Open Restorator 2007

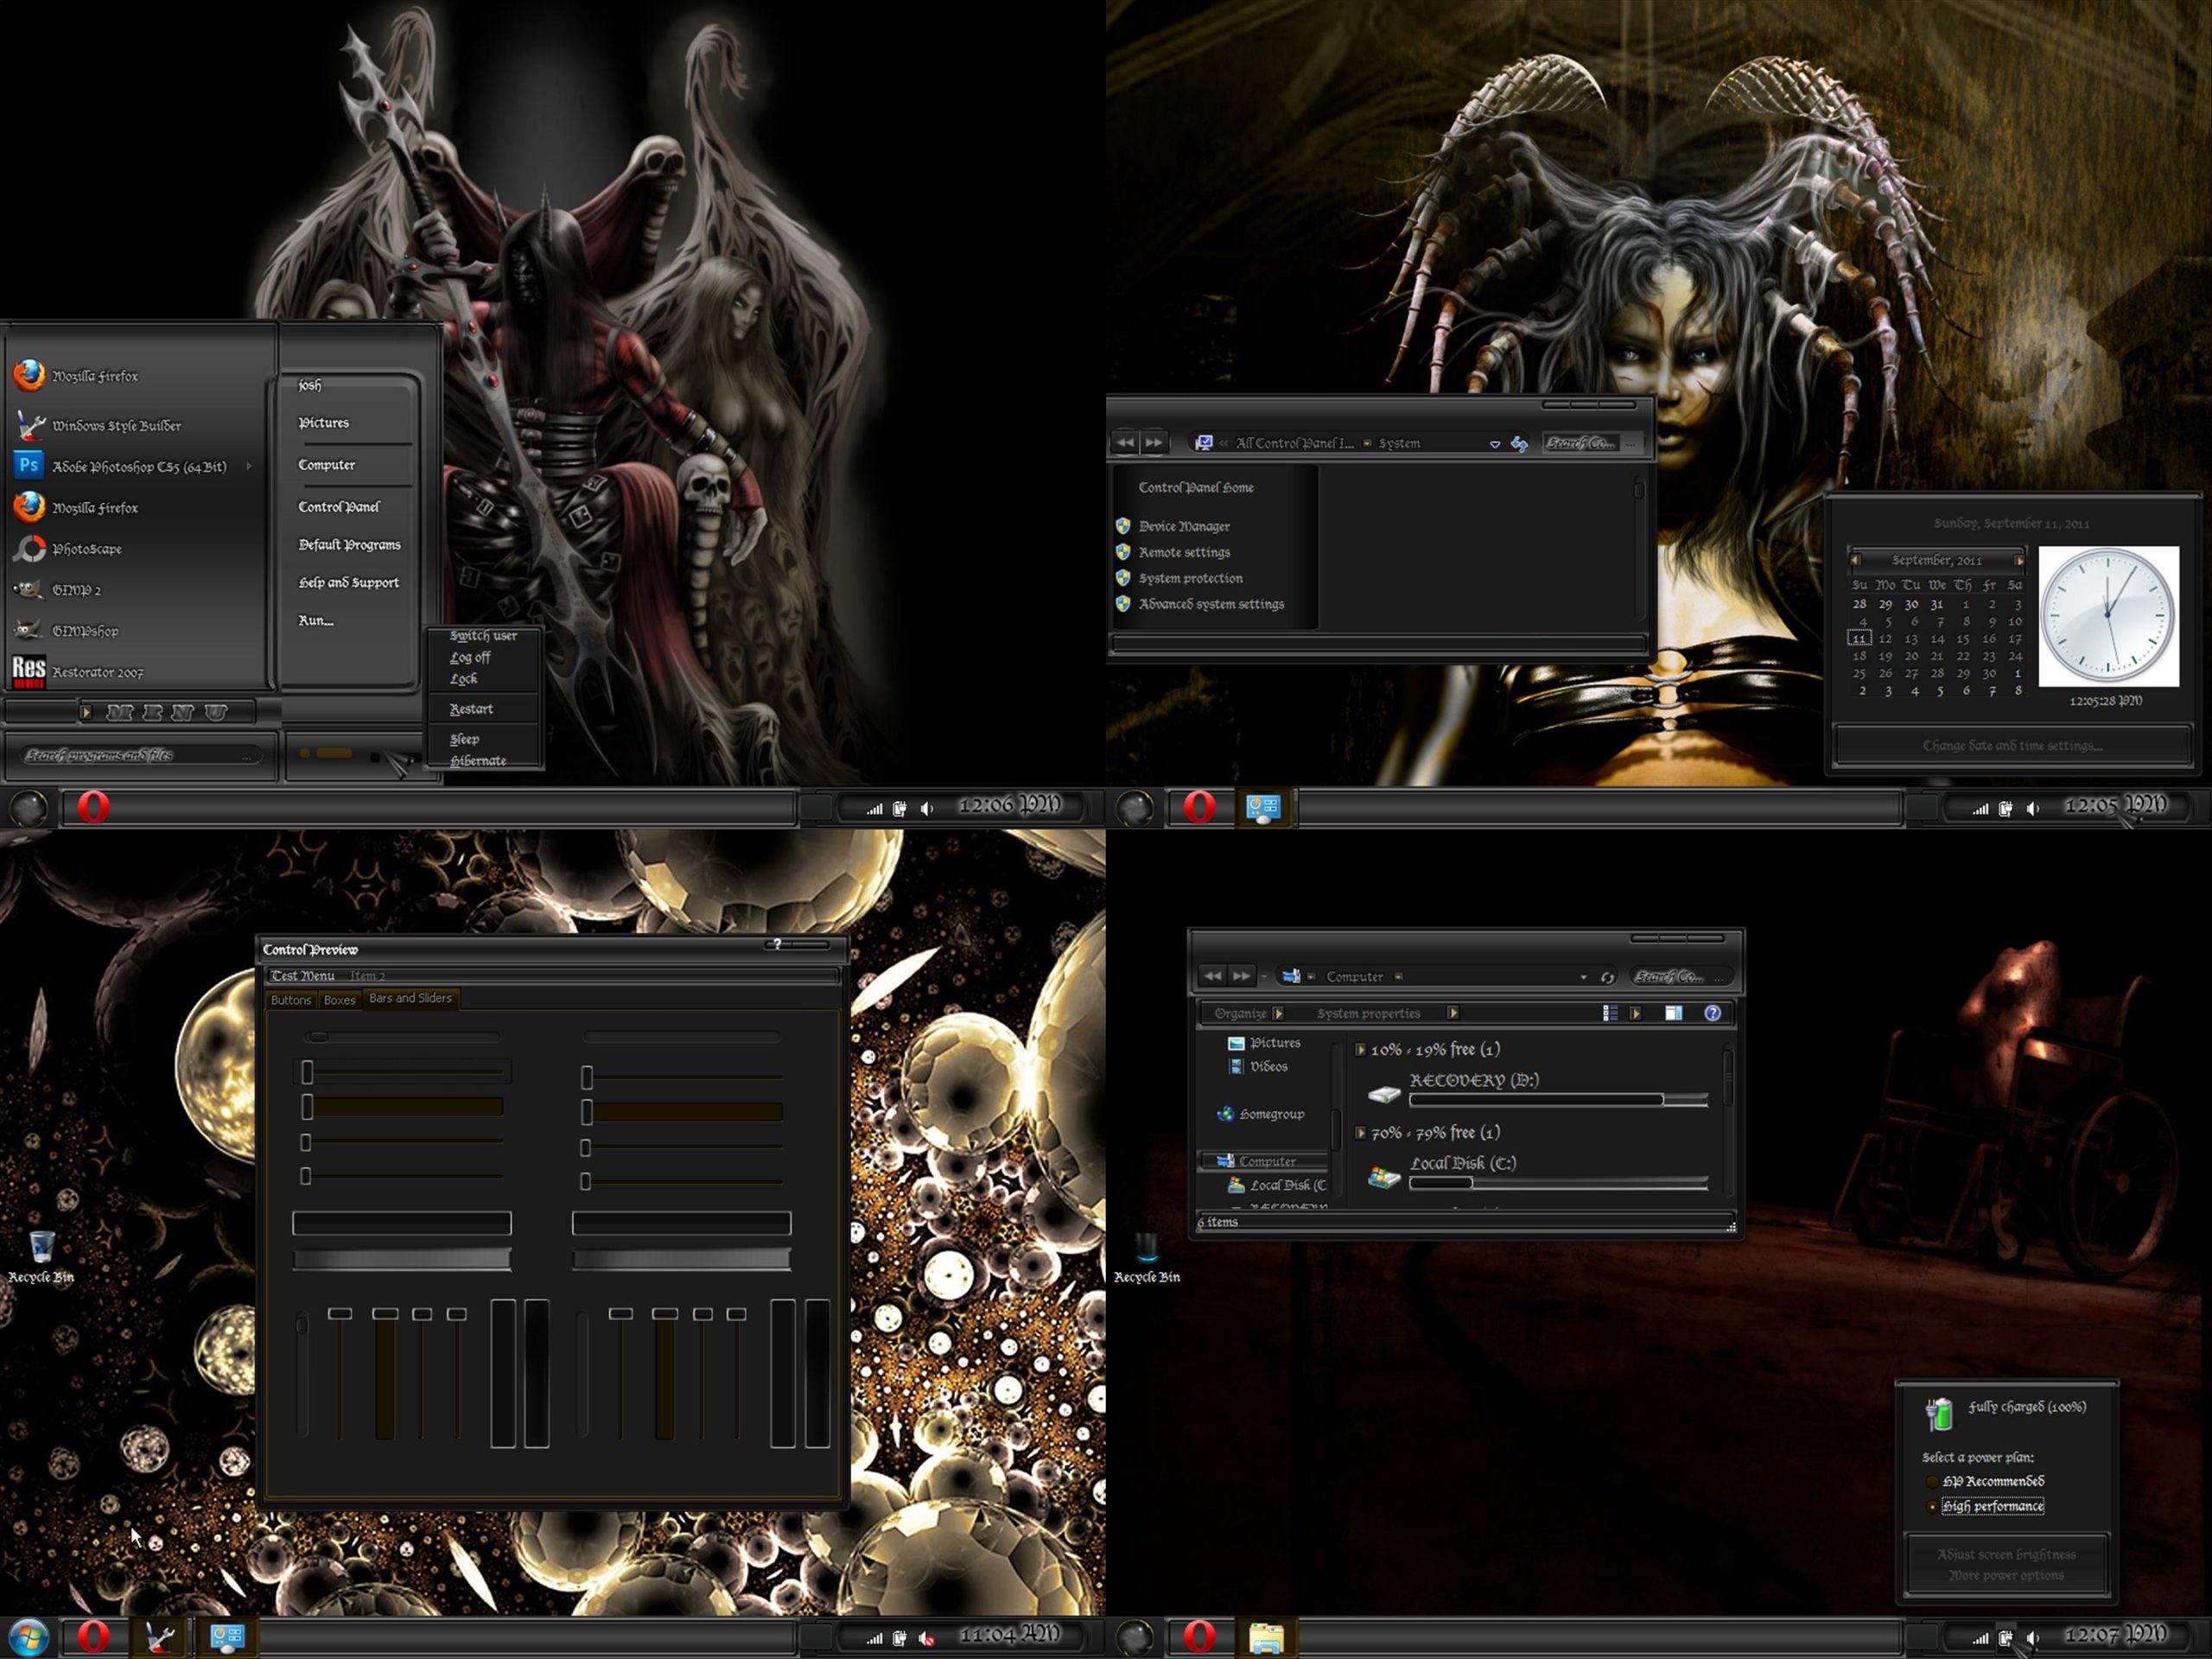[97, 671]
